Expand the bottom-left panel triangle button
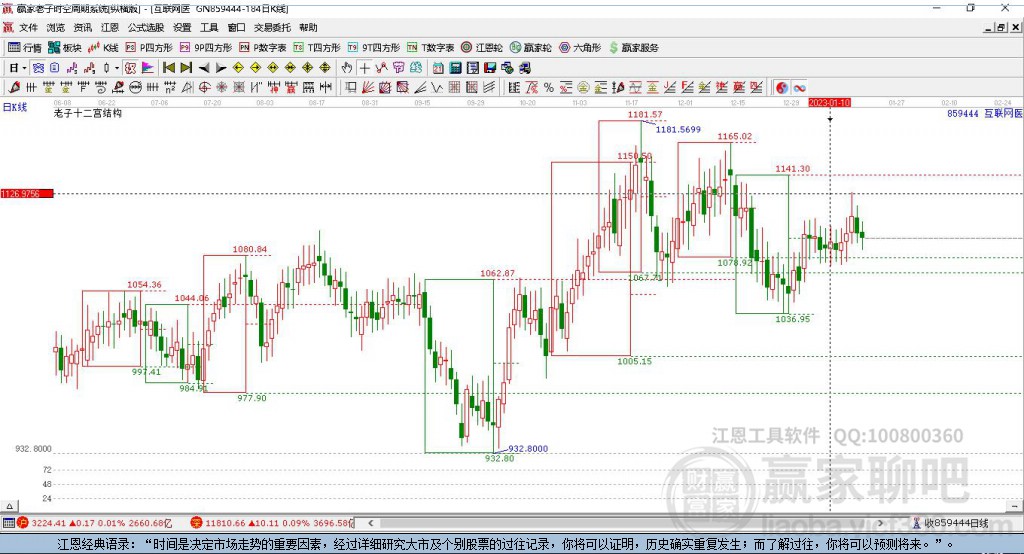The image size is (1024, 554). click(9, 506)
